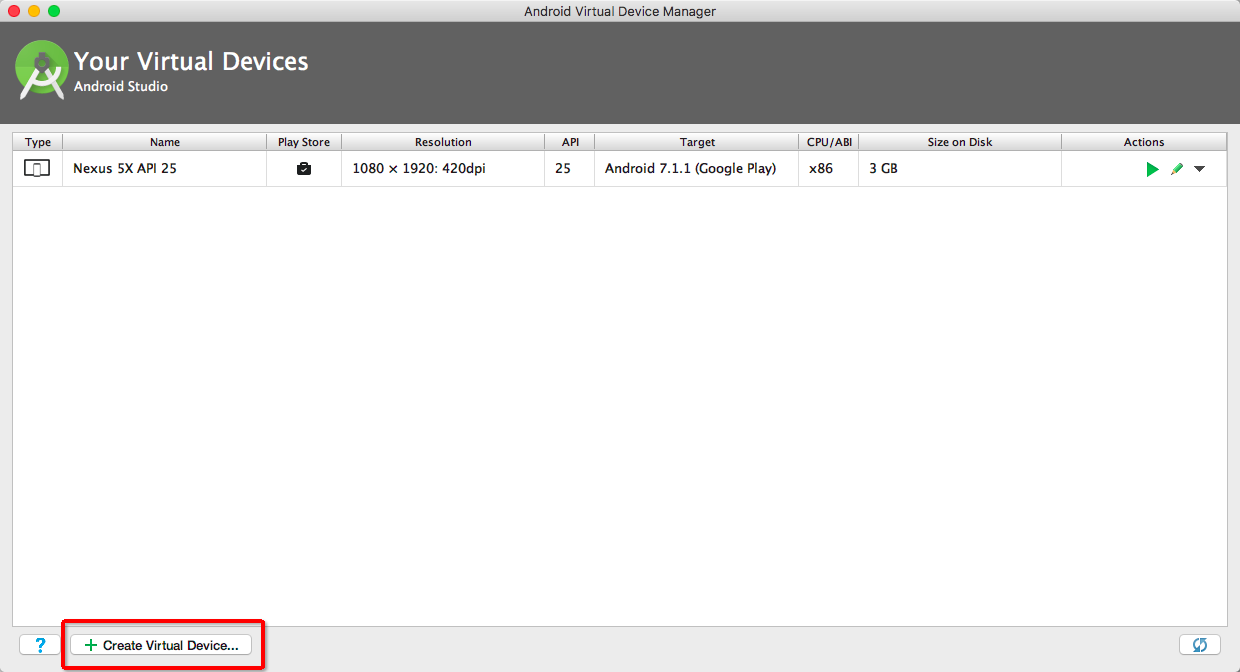Click the Create Virtual Device button

pyautogui.click(x=161, y=645)
